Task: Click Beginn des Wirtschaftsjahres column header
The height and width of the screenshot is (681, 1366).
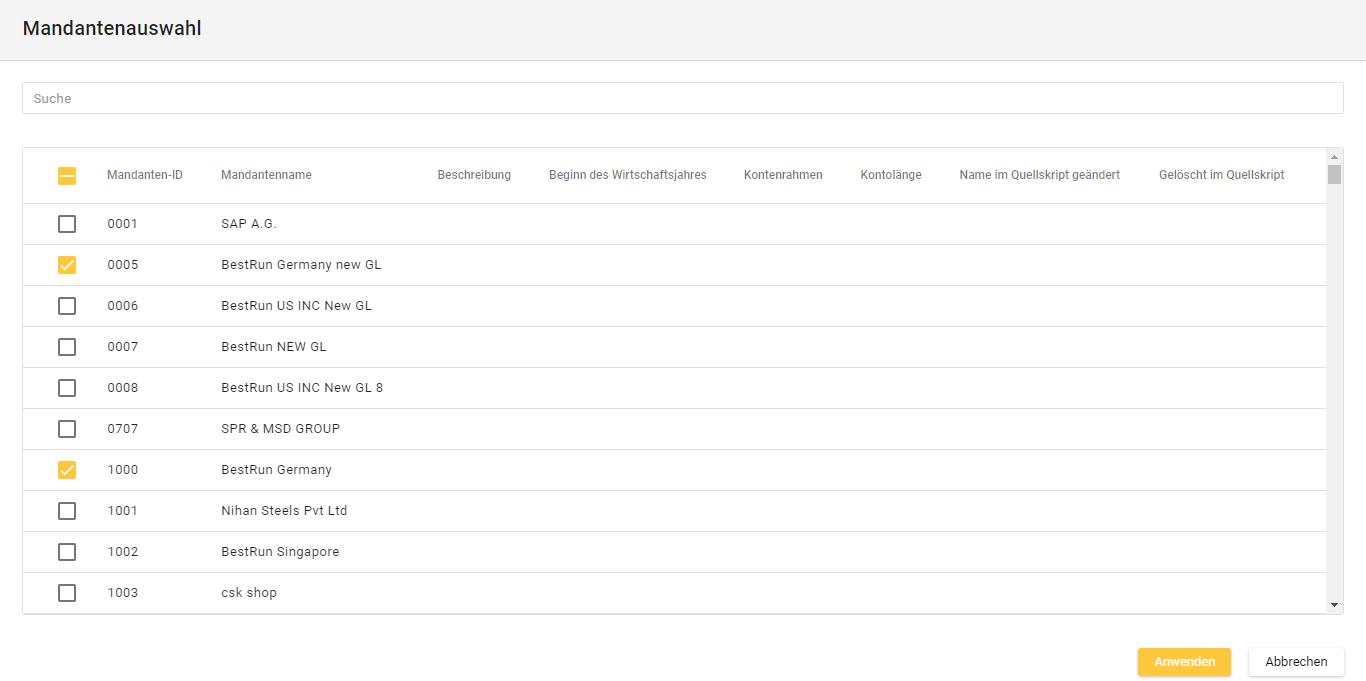Action: 627,175
